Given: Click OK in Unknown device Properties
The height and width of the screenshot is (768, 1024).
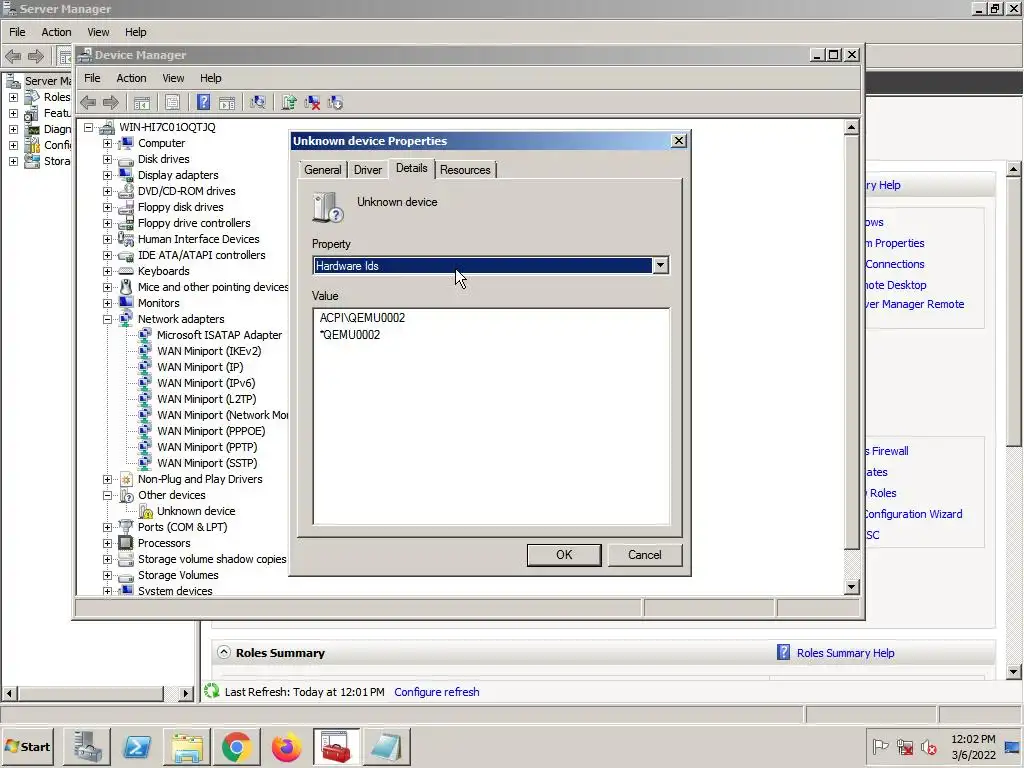Looking at the screenshot, I should [x=564, y=554].
